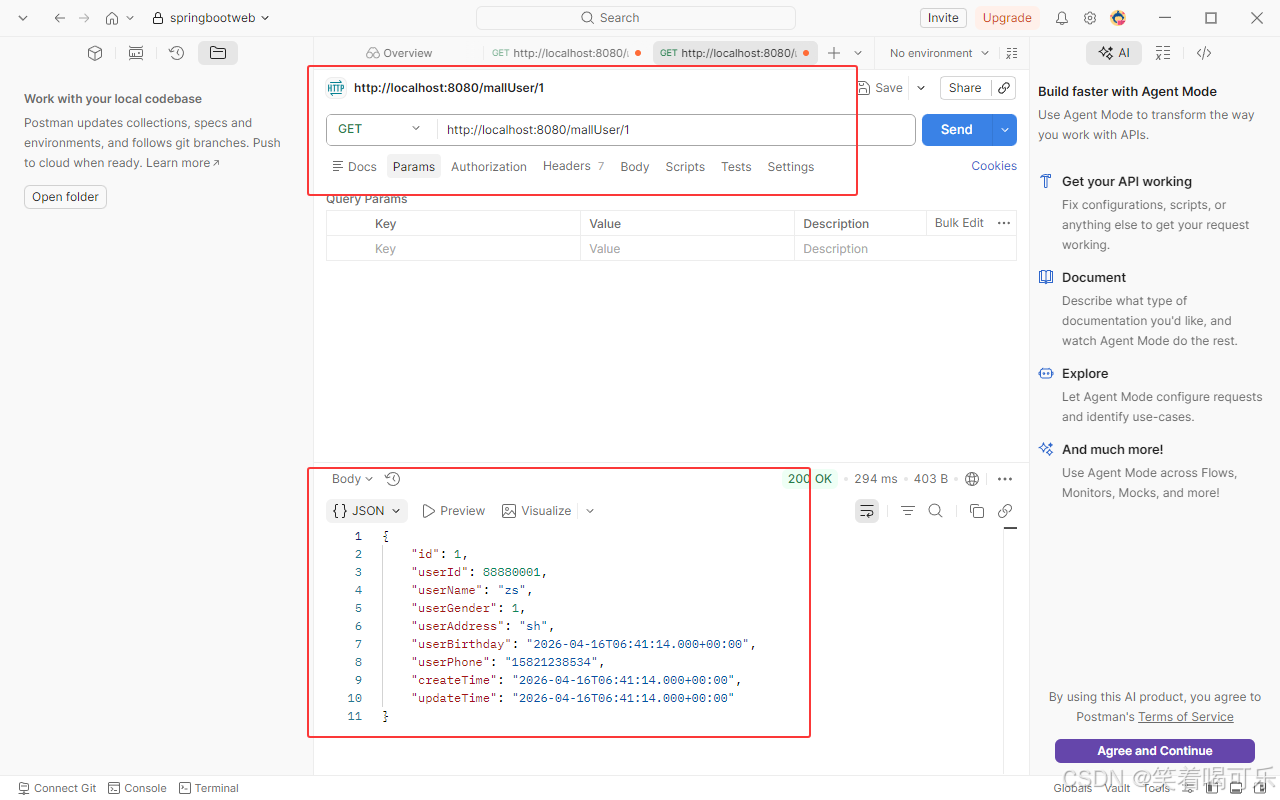Open the No environment selector
Image resolution: width=1280 pixels, height=800 pixels.
point(939,53)
